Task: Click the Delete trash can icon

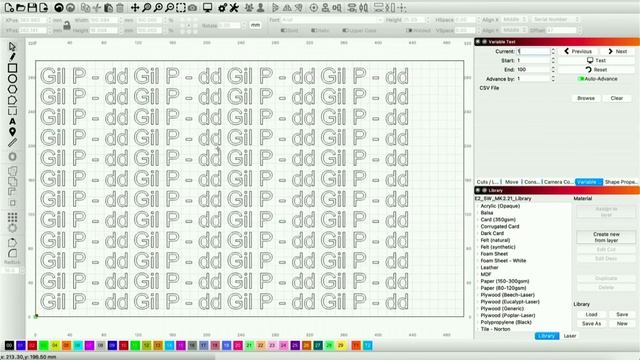Action: click(120, 7)
